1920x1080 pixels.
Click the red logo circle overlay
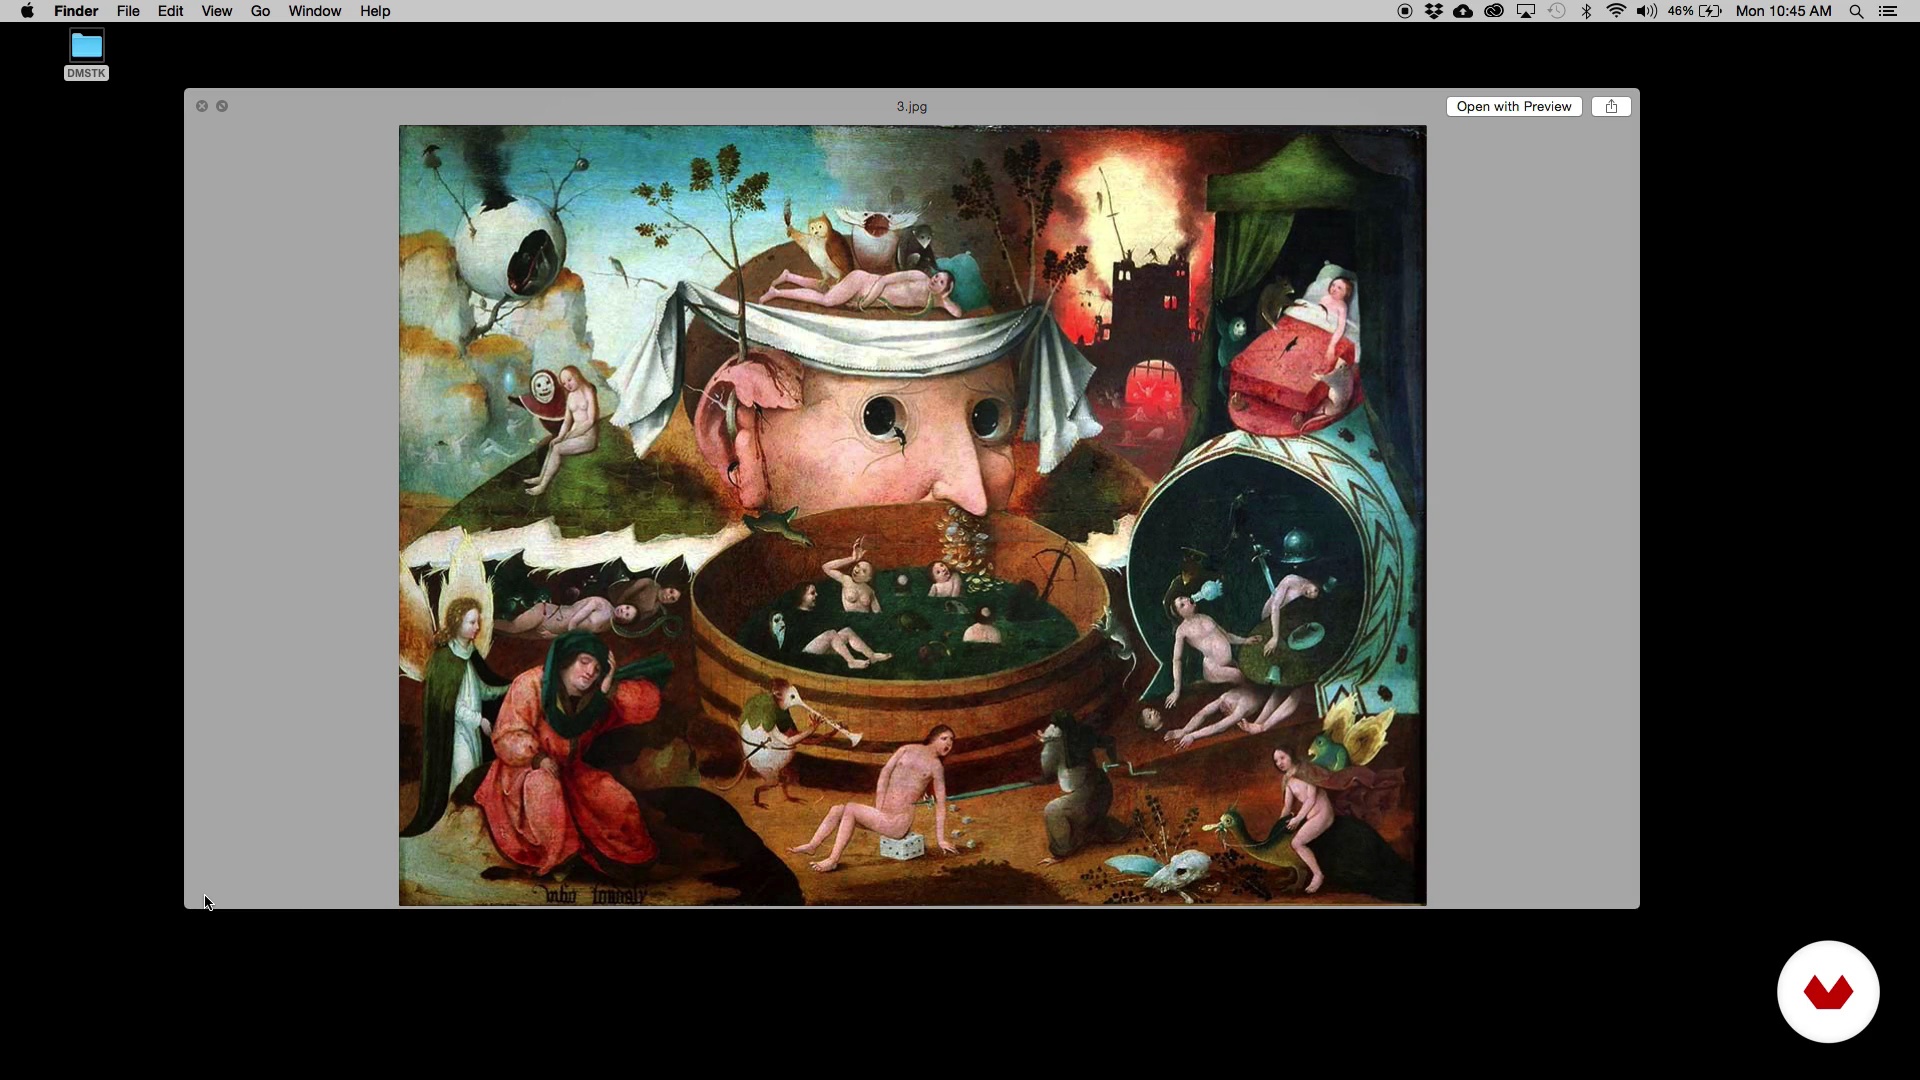point(1828,992)
